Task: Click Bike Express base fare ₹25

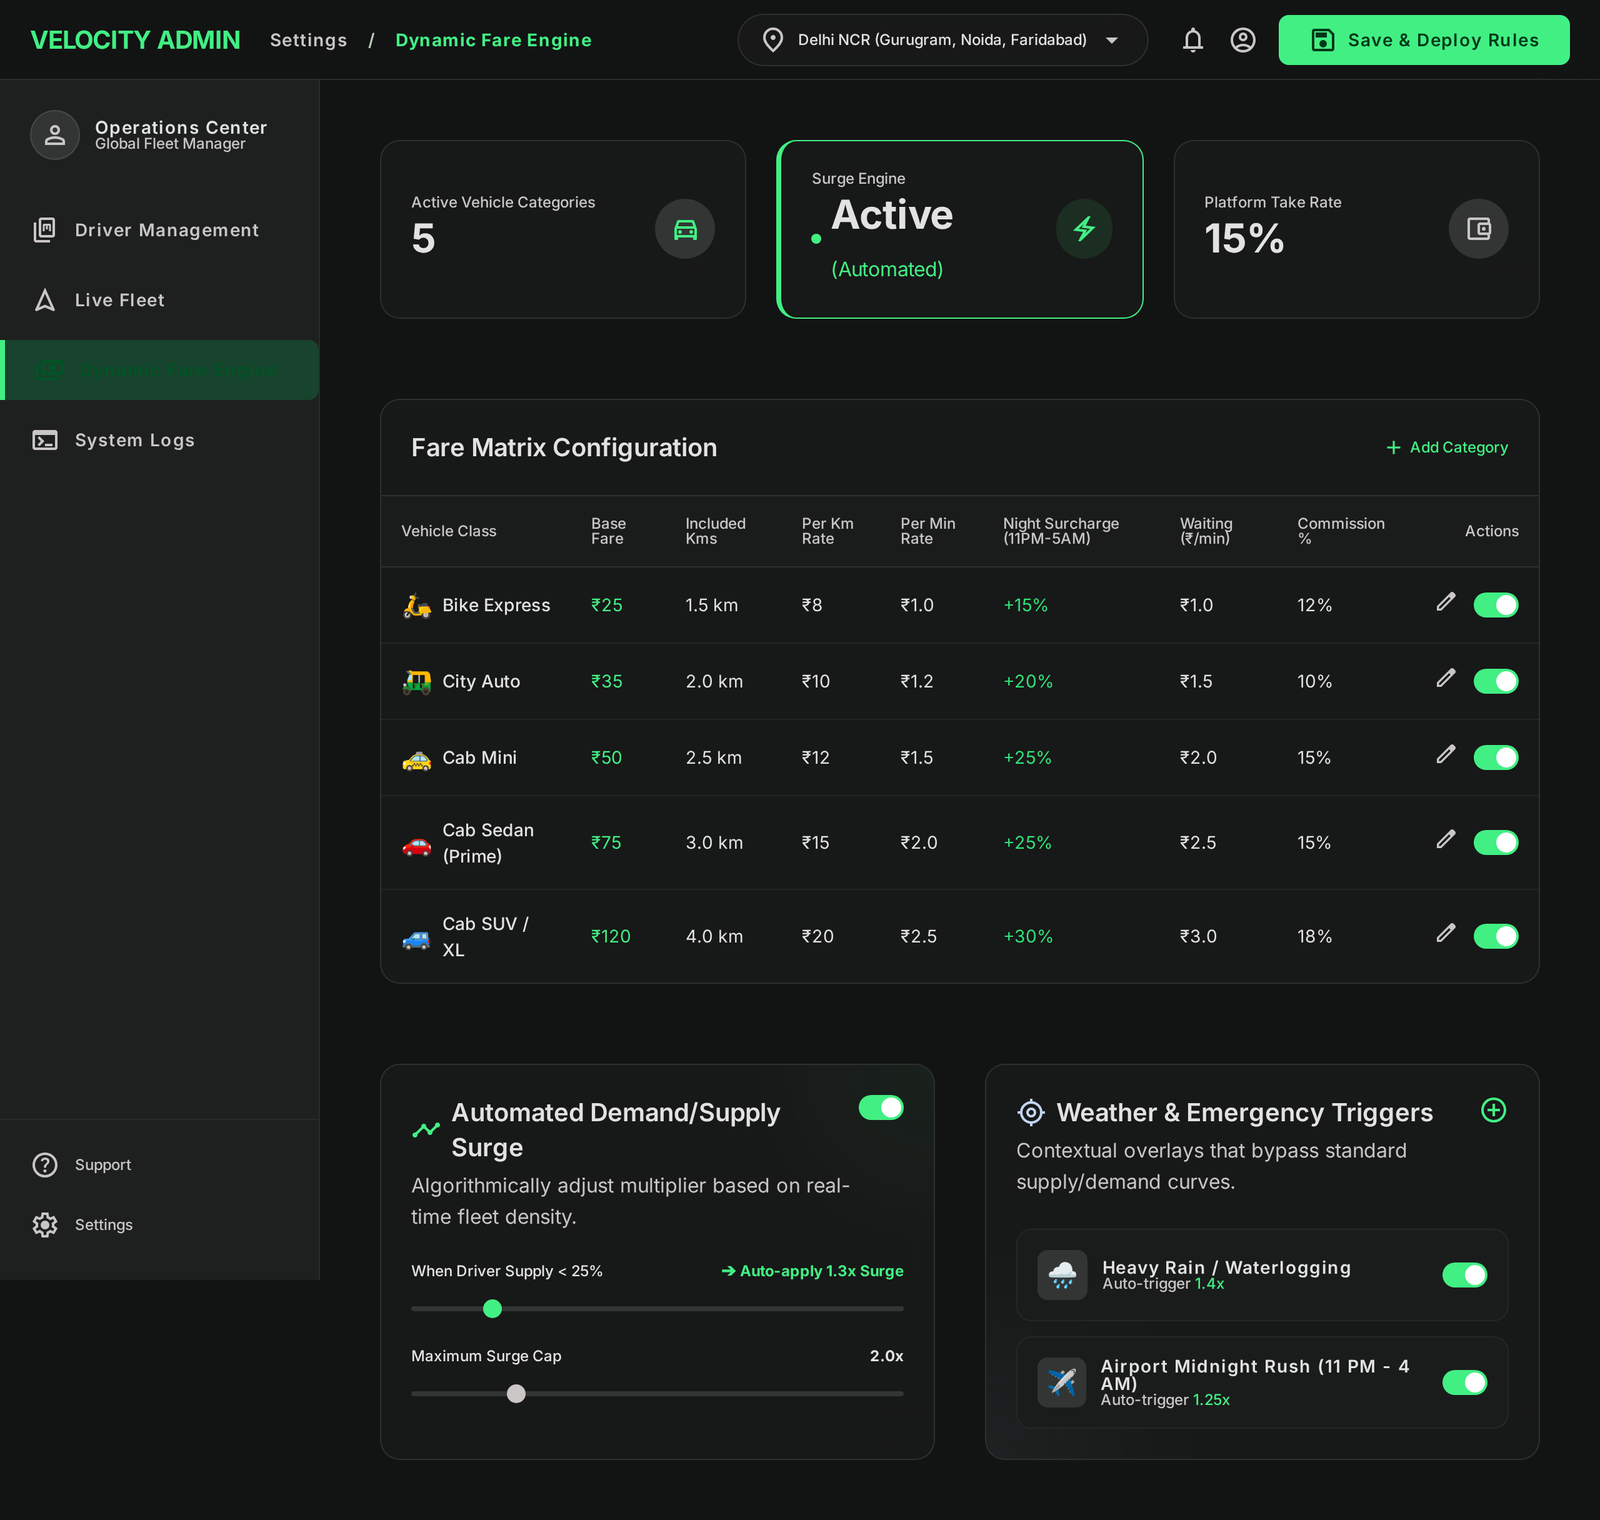Action: tap(606, 605)
